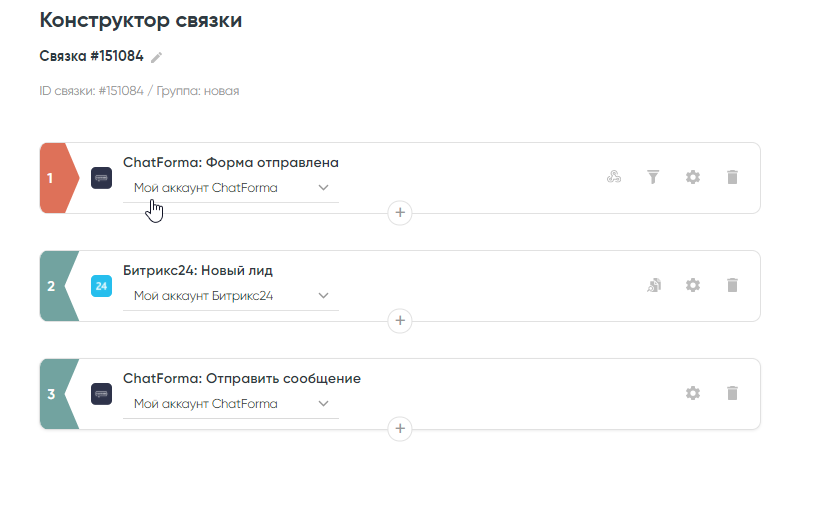Edit the Связка #151084 name pencil

point(157,57)
